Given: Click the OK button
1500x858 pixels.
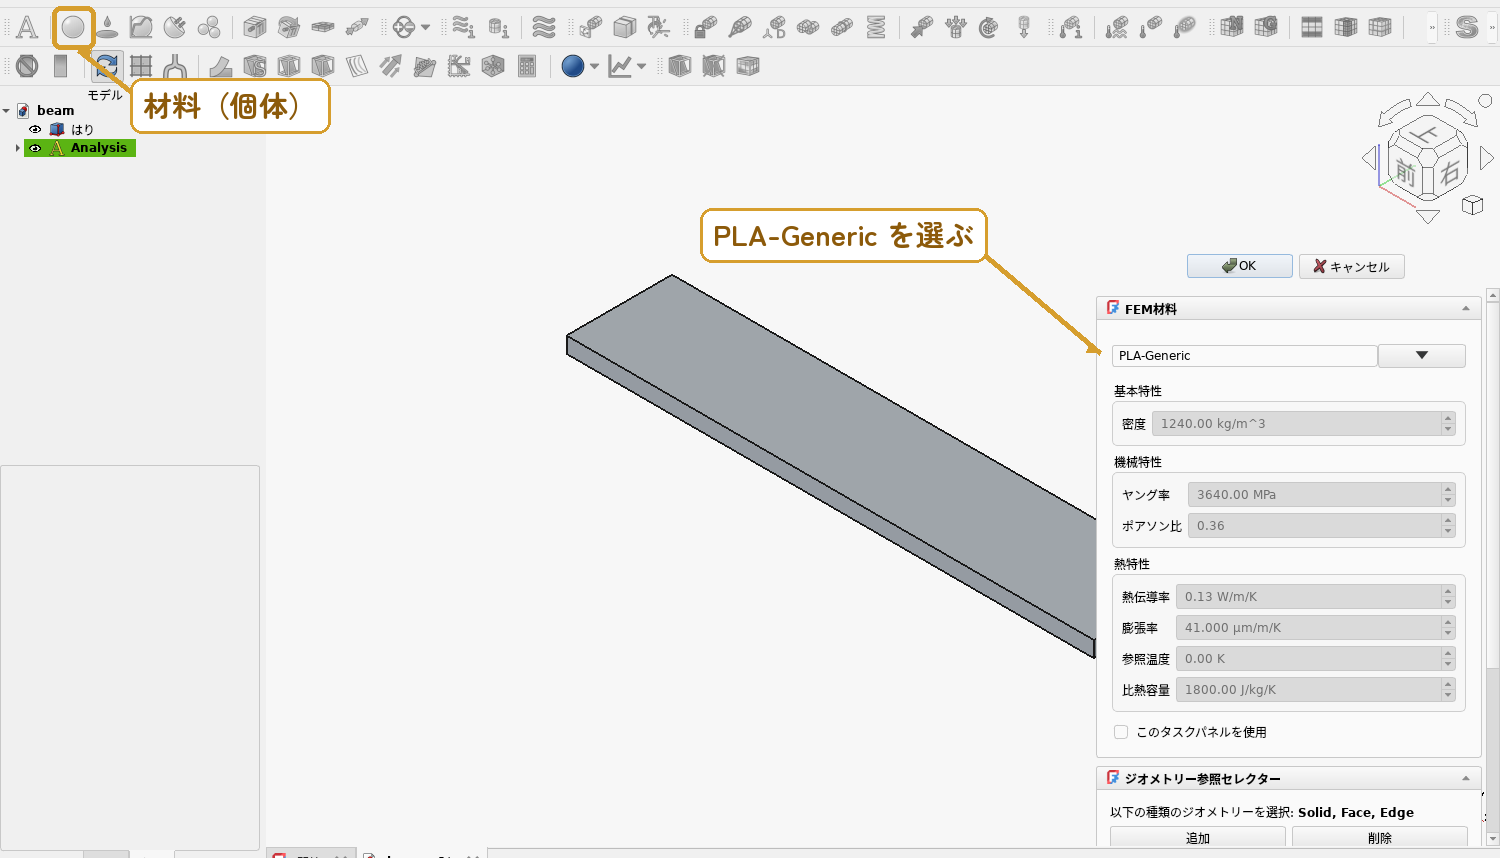Looking at the screenshot, I should click(x=1239, y=266).
